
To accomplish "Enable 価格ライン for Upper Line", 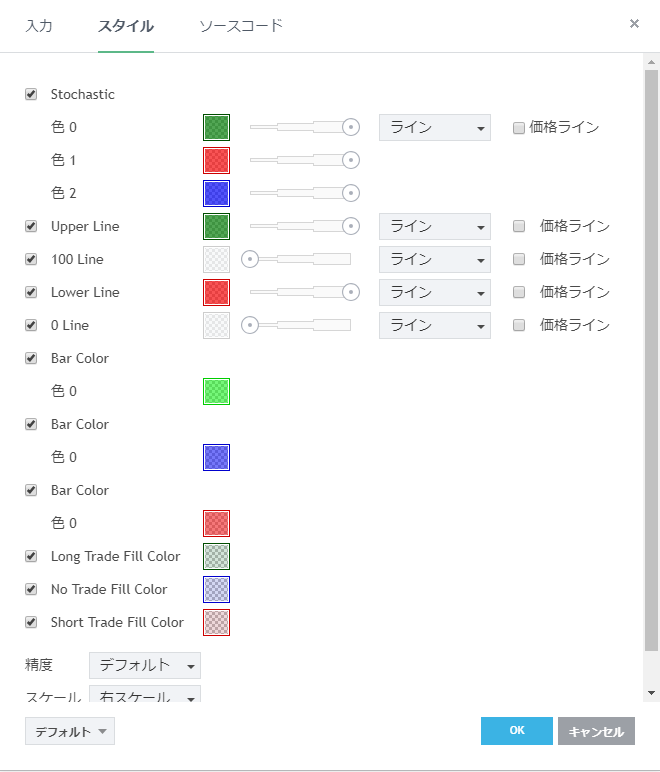I will tap(519, 226).
